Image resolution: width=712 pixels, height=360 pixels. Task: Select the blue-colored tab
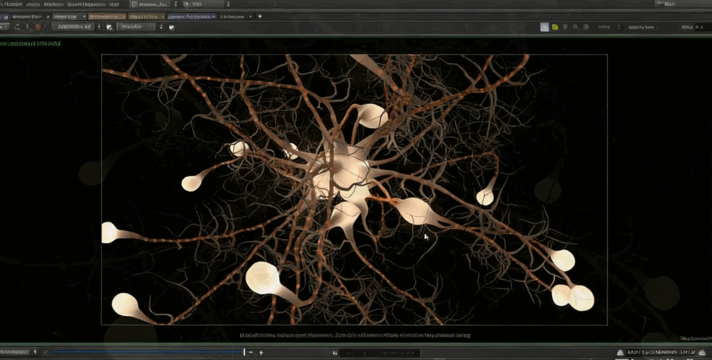tap(192, 16)
